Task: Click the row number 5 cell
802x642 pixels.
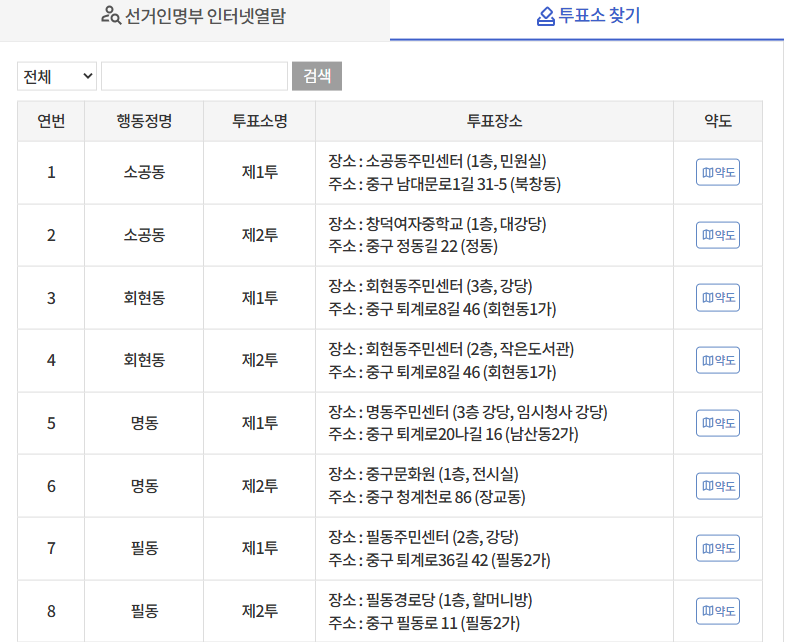Action: pos(51,423)
